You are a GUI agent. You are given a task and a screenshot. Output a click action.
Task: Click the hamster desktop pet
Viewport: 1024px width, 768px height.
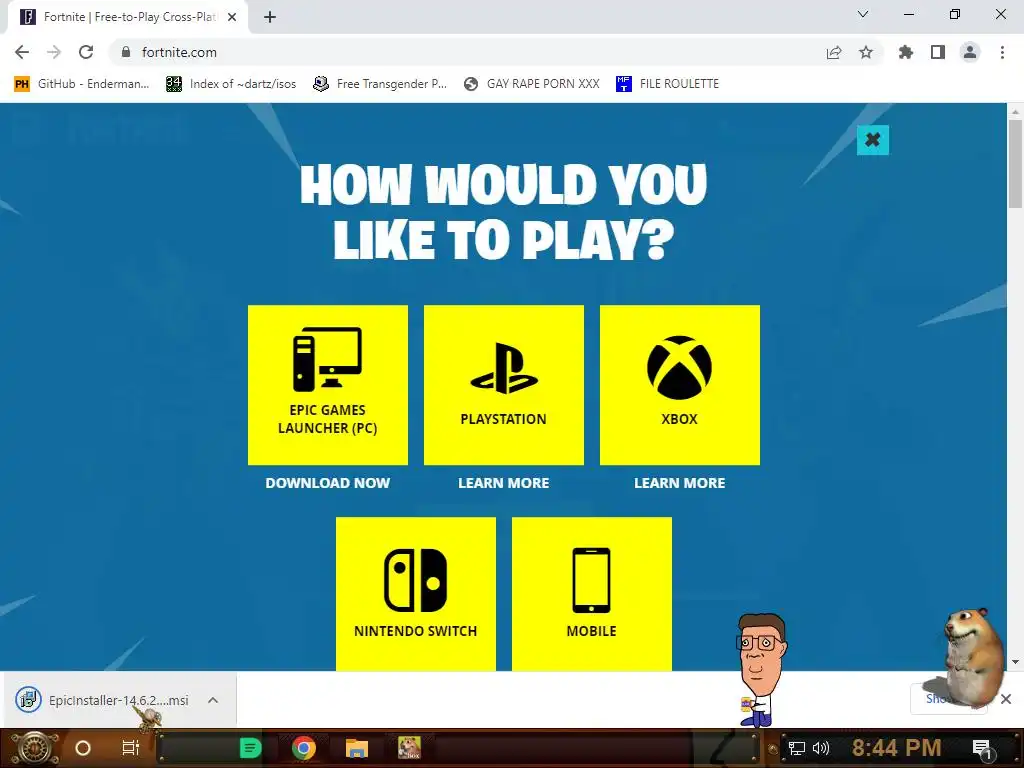tap(974, 658)
